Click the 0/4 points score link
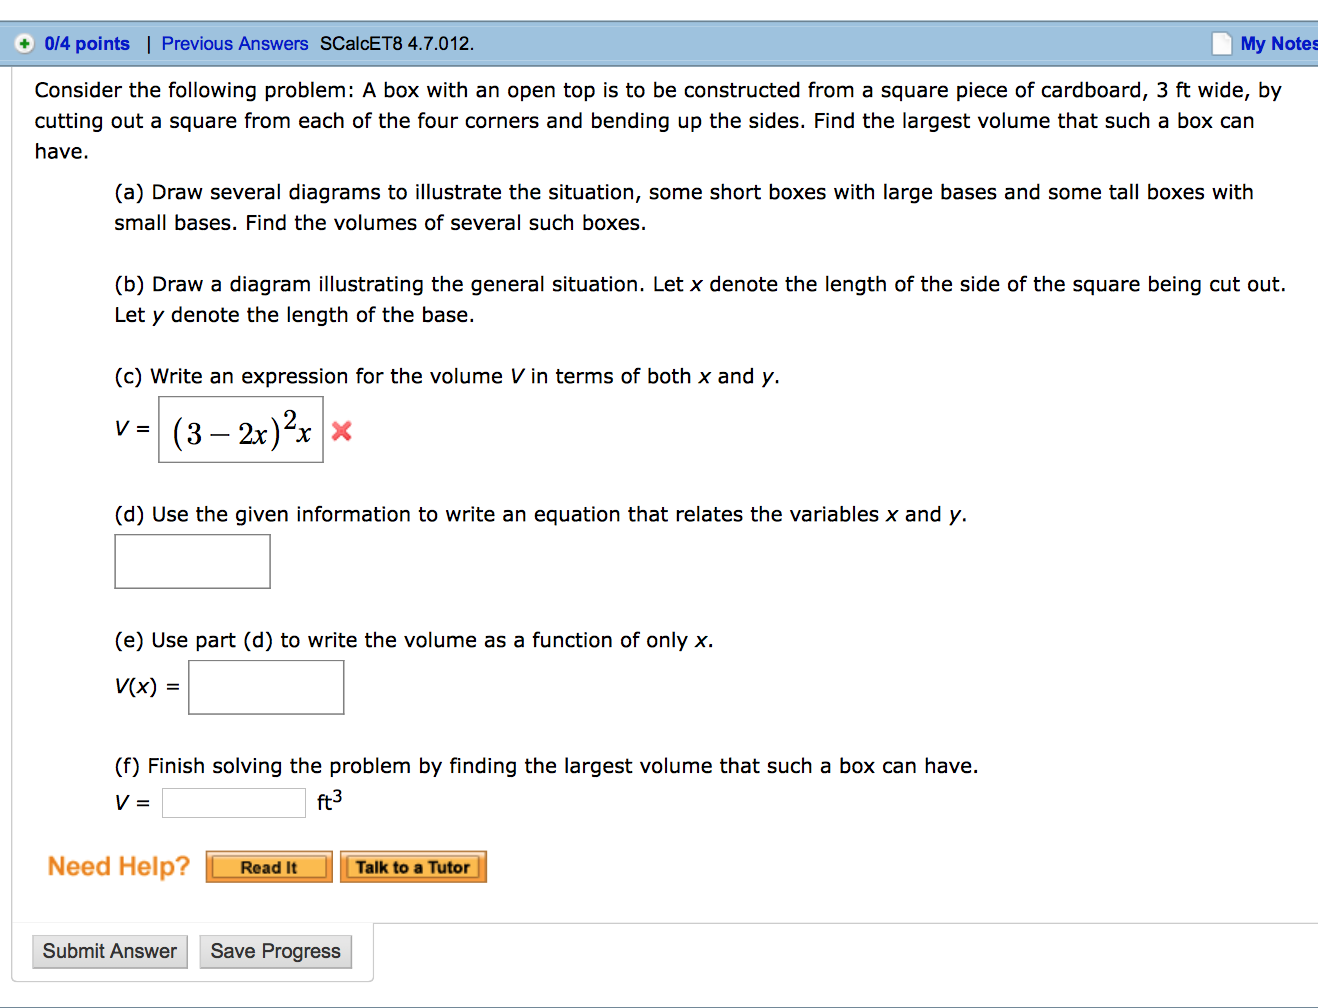Image resolution: width=1318 pixels, height=1008 pixels. (85, 43)
